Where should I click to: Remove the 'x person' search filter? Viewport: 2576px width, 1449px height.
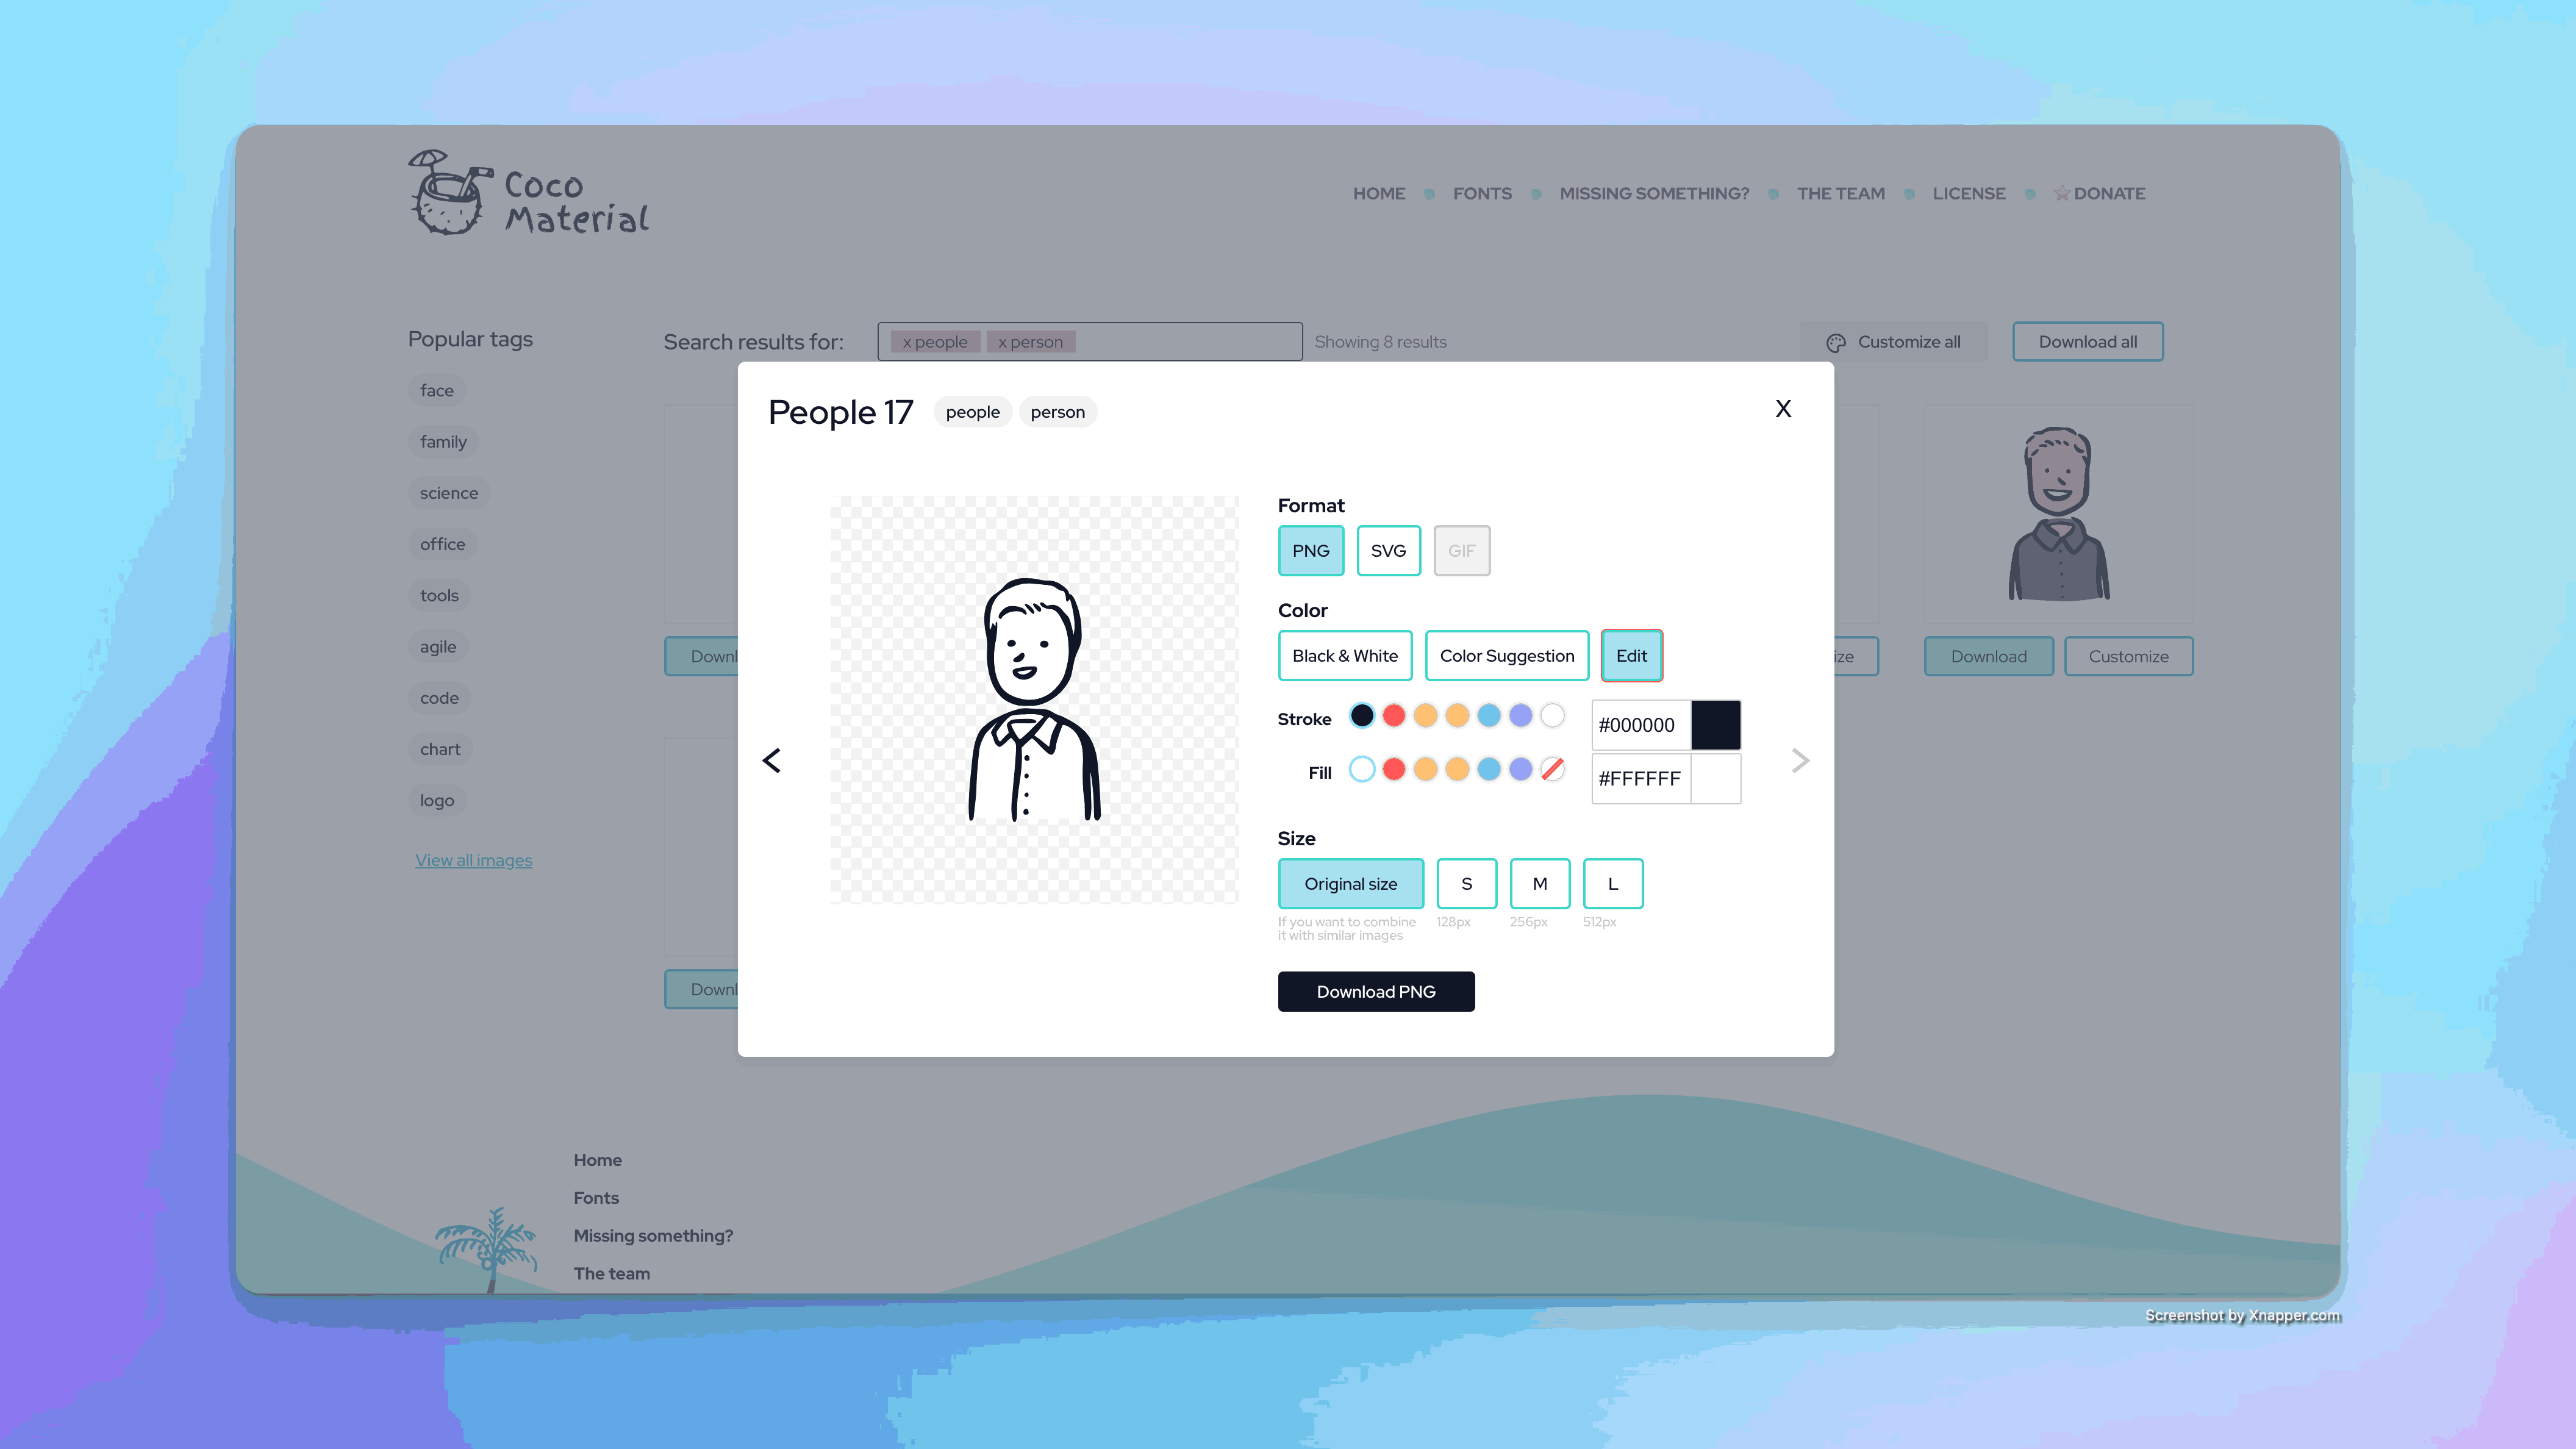click(x=1030, y=342)
